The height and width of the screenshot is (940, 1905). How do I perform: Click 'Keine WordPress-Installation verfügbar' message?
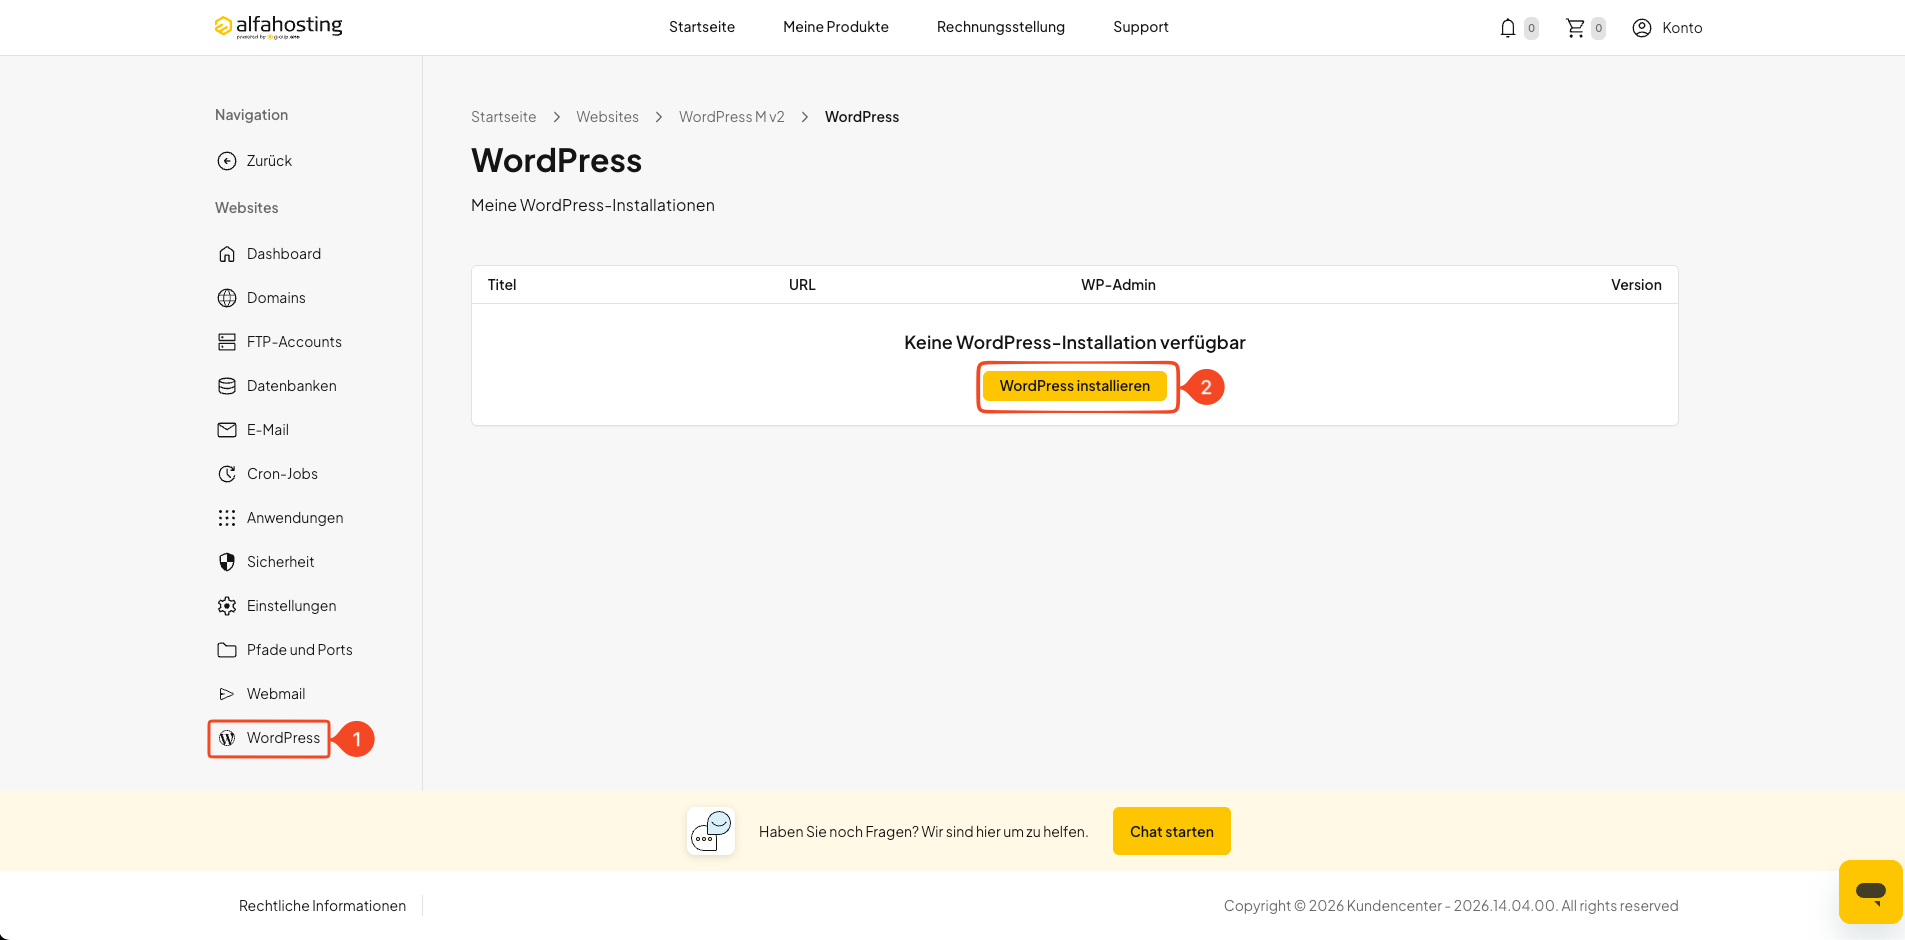1075,342
